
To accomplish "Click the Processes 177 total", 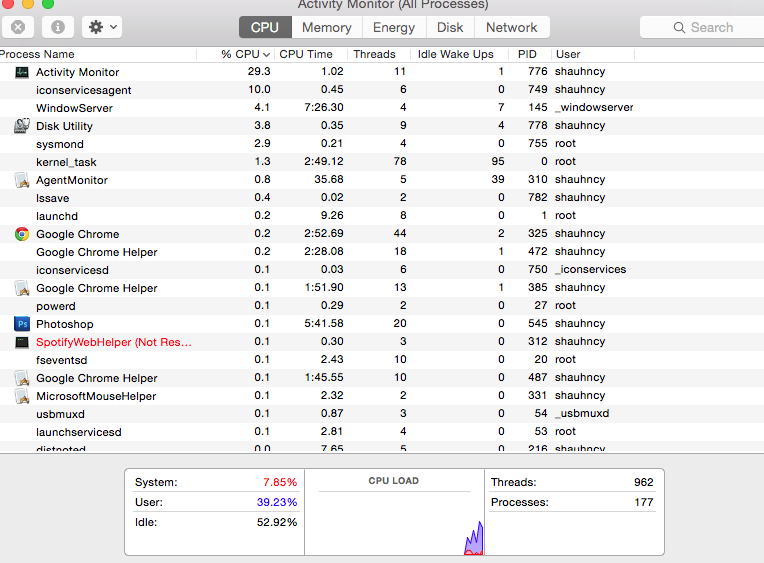I will click(572, 502).
